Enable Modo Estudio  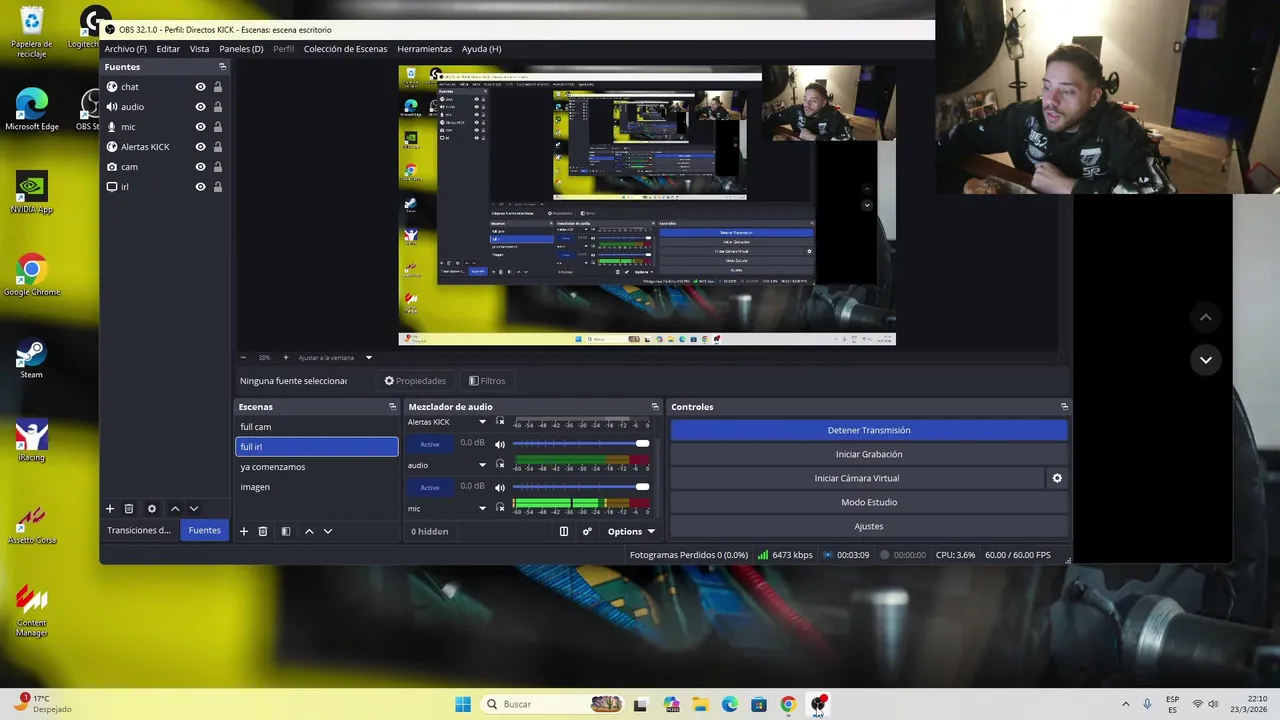pyautogui.click(x=869, y=502)
